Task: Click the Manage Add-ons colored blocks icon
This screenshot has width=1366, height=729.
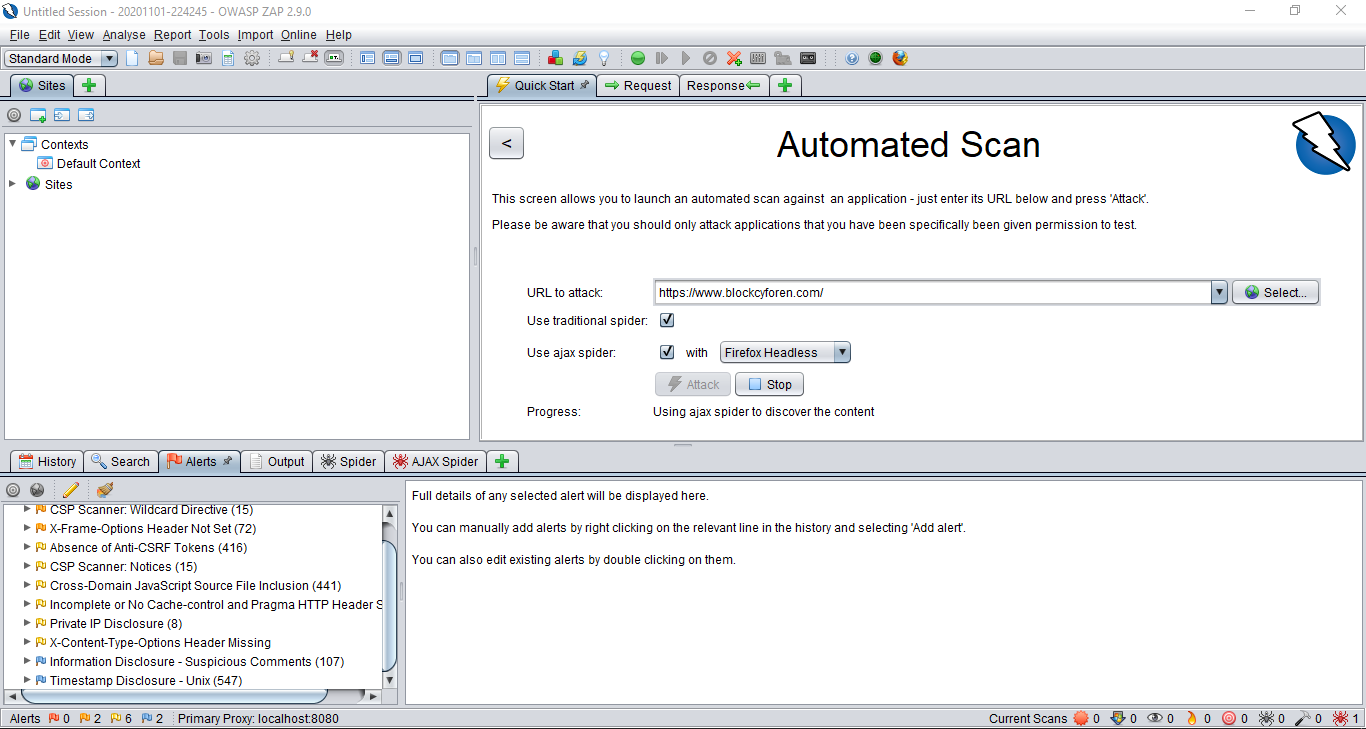Action: (555, 58)
